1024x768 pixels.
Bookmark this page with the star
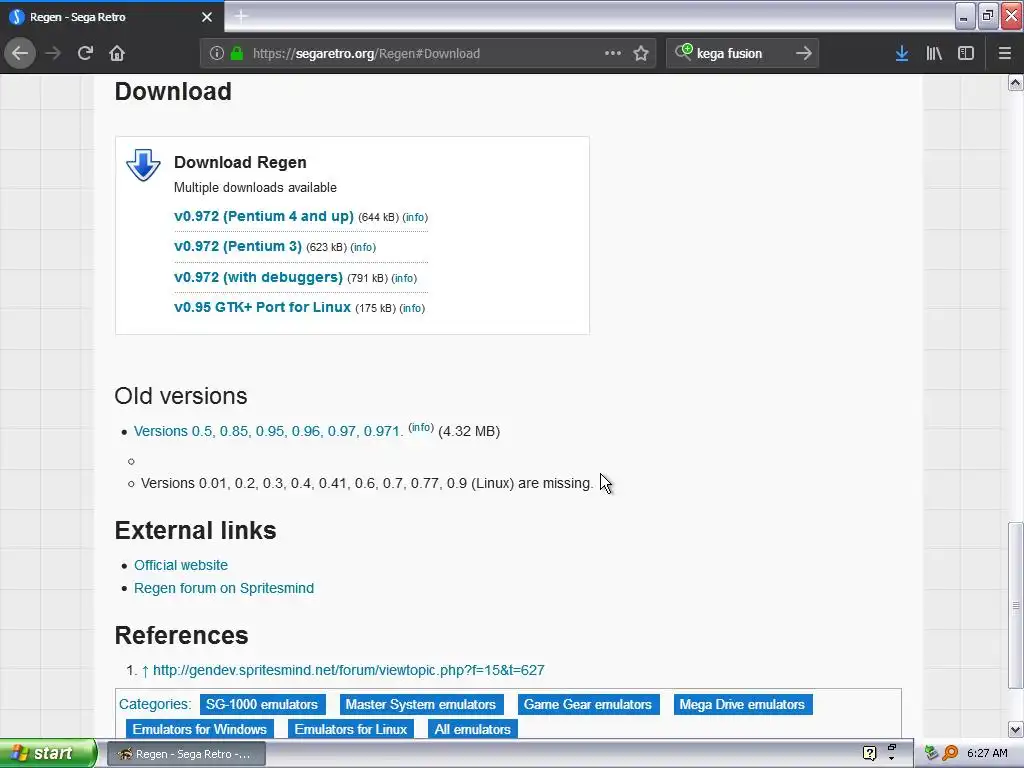(641, 54)
